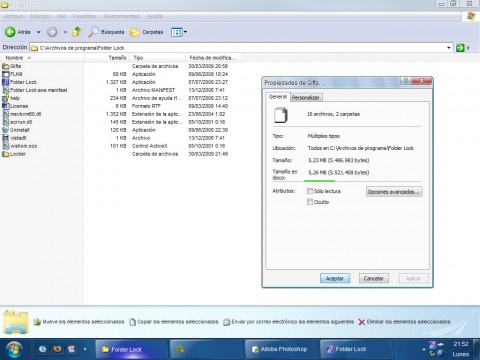This screenshot has height=360, width=480.
Task: Expand the Dirección address bar dropdown
Action: [449, 48]
